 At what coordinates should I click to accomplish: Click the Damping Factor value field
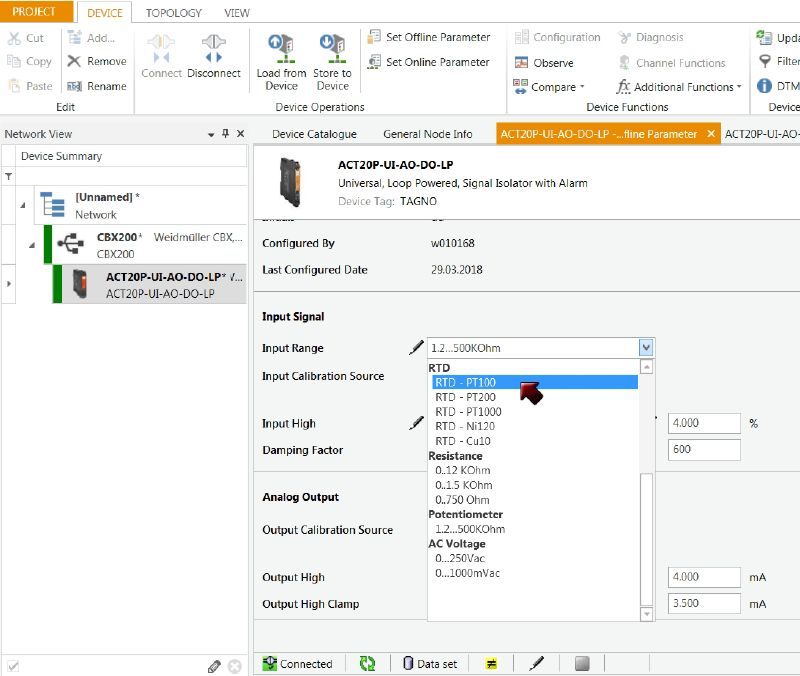705,450
